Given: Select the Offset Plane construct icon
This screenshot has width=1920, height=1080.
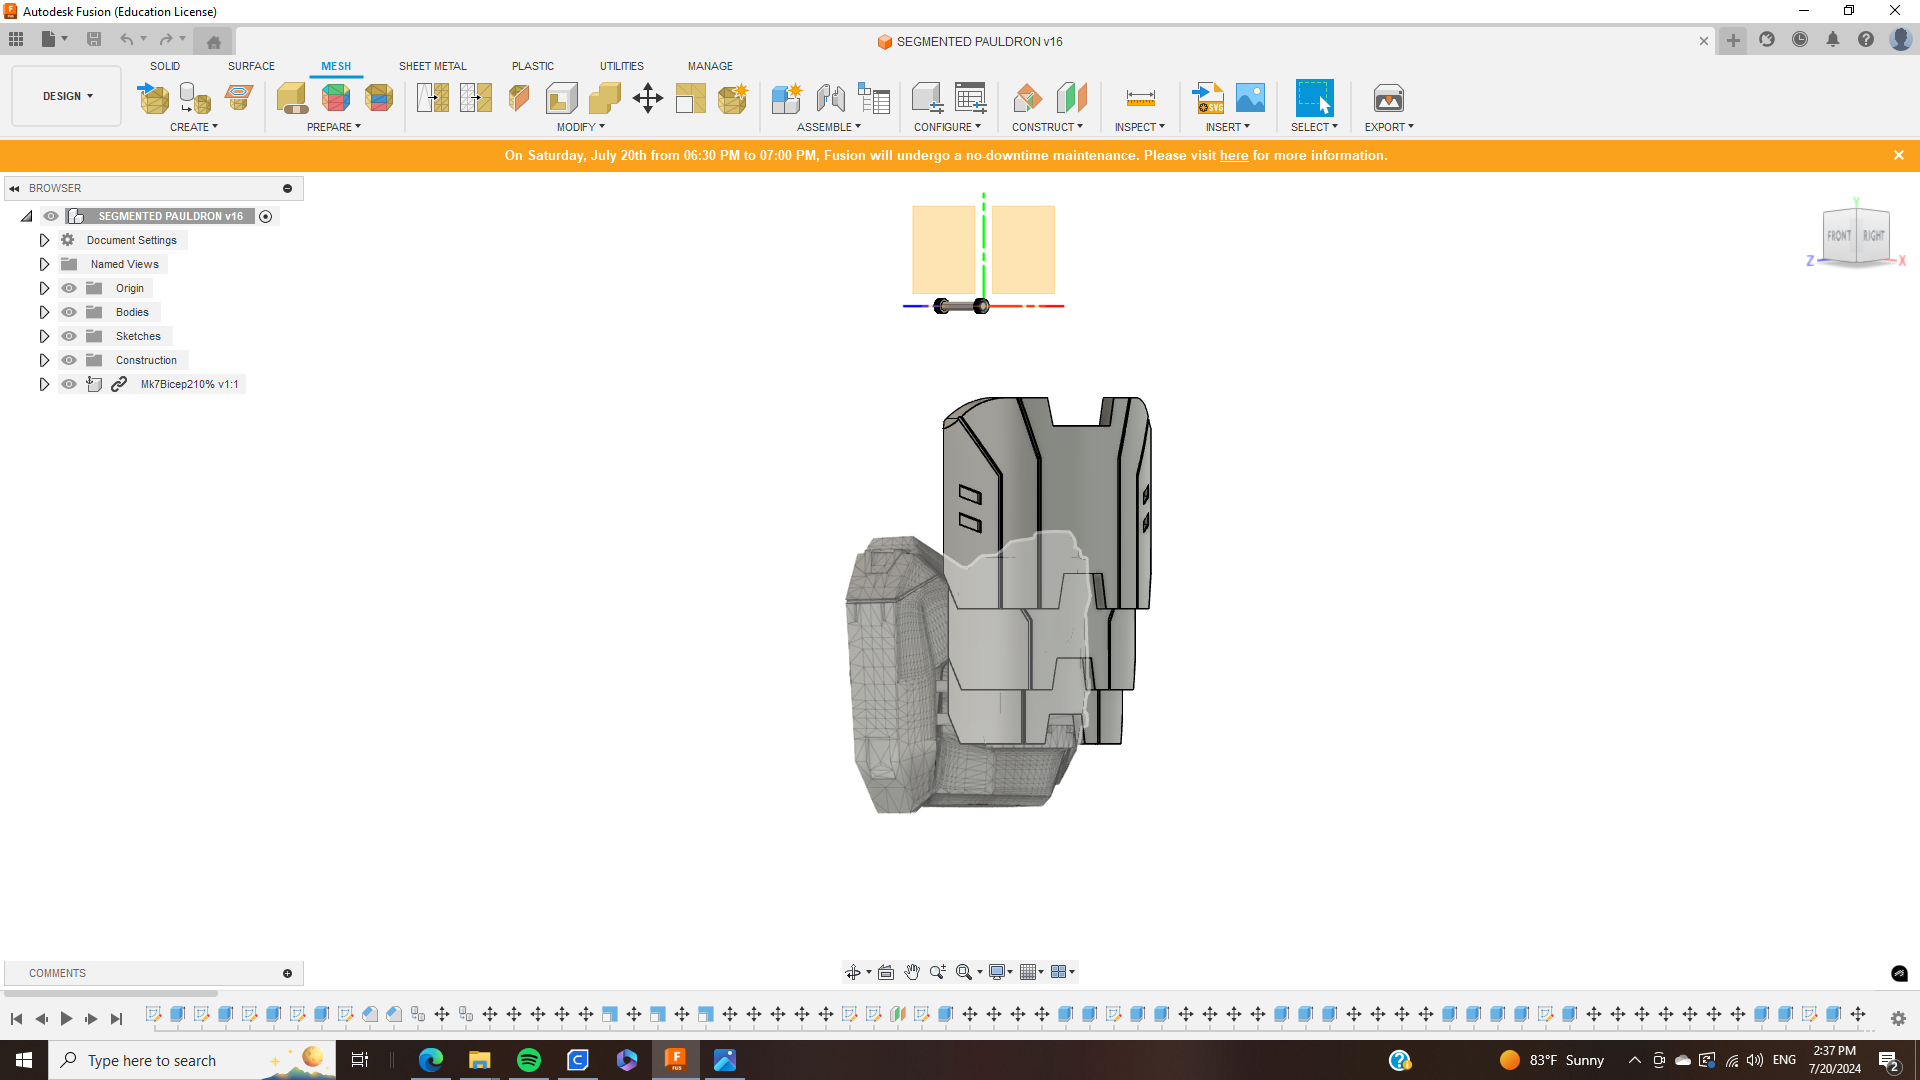Looking at the screenshot, I should point(1027,98).
